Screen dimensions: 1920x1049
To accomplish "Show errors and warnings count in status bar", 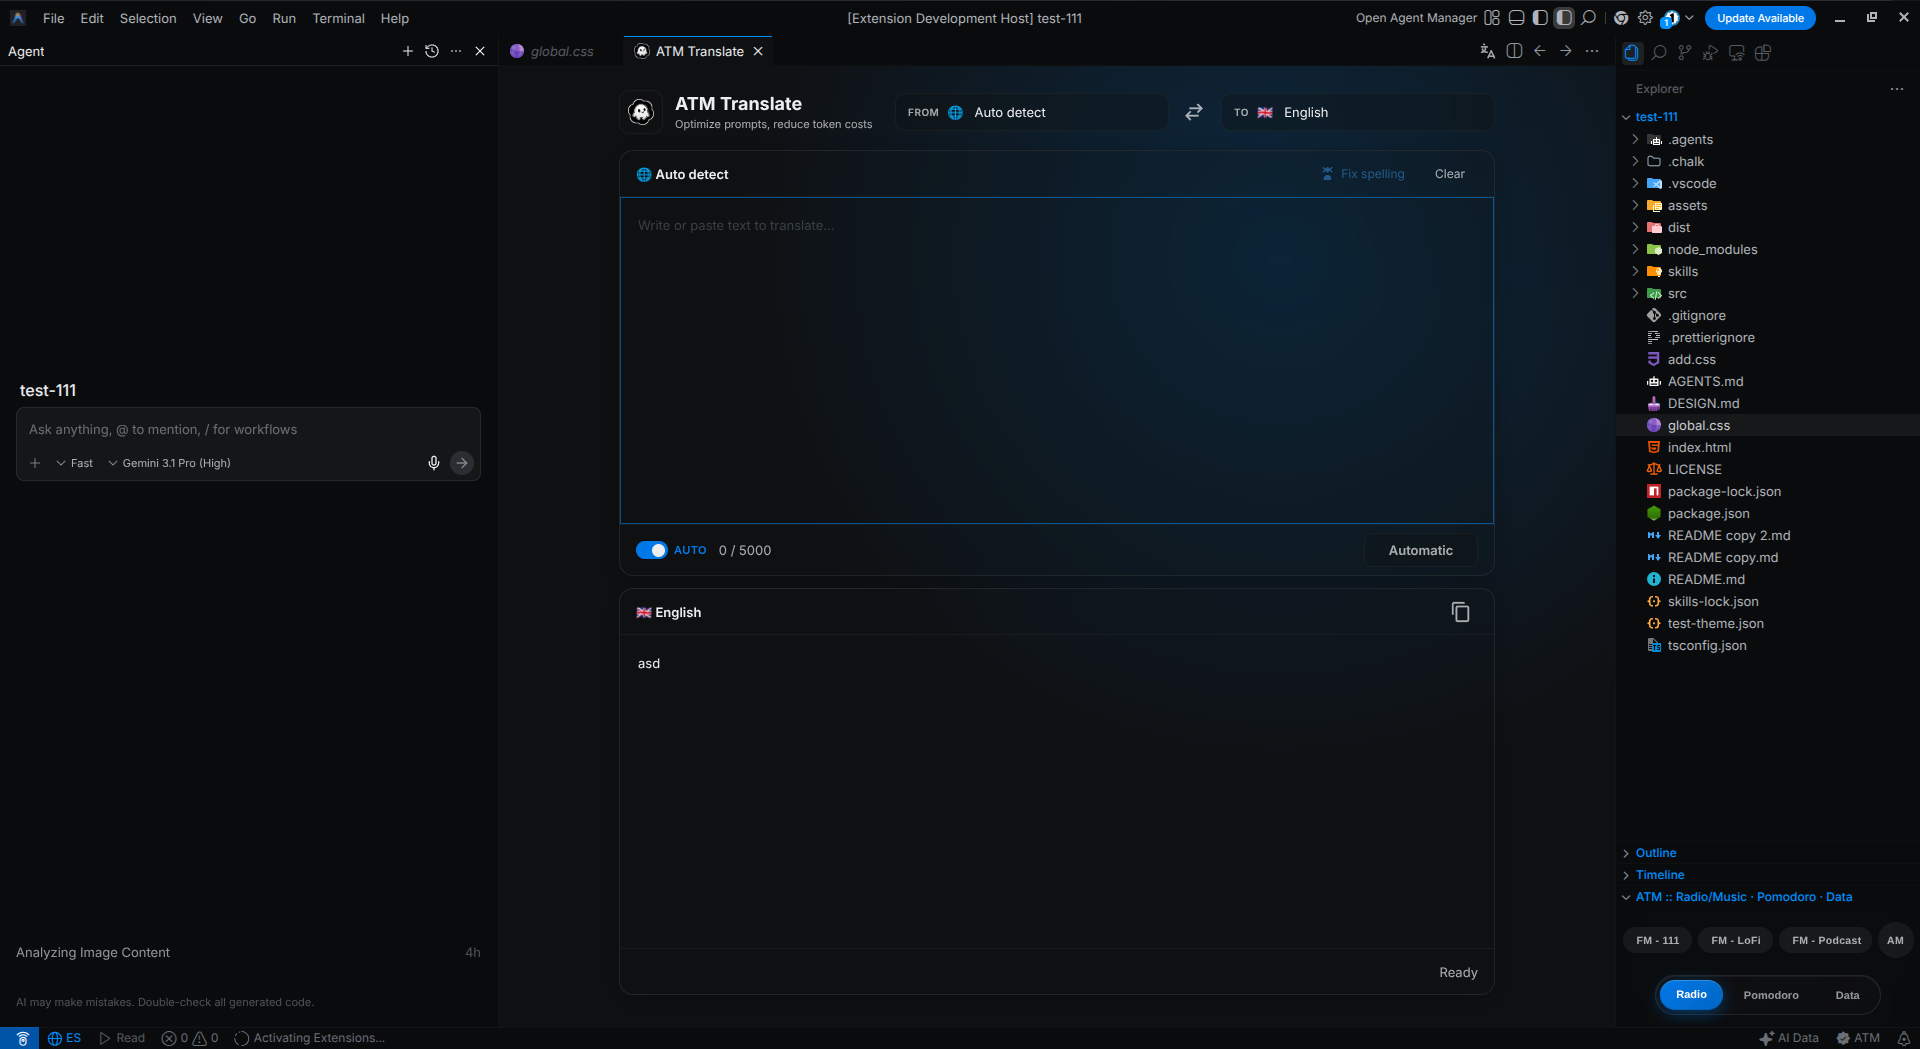I will tap(190, 1038).
